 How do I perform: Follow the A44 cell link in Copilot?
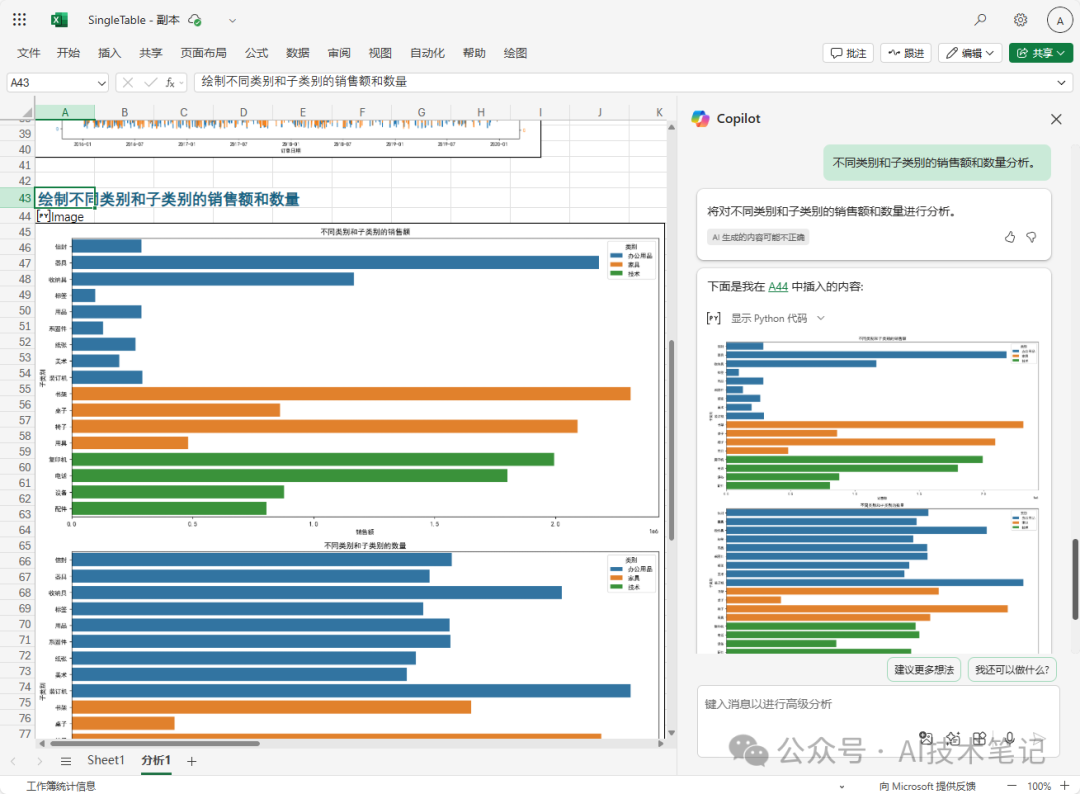778,286
